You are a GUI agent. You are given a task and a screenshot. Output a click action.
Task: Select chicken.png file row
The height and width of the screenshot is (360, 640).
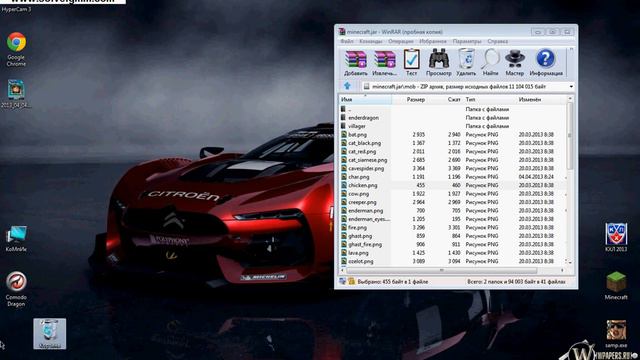pos(453,185)
